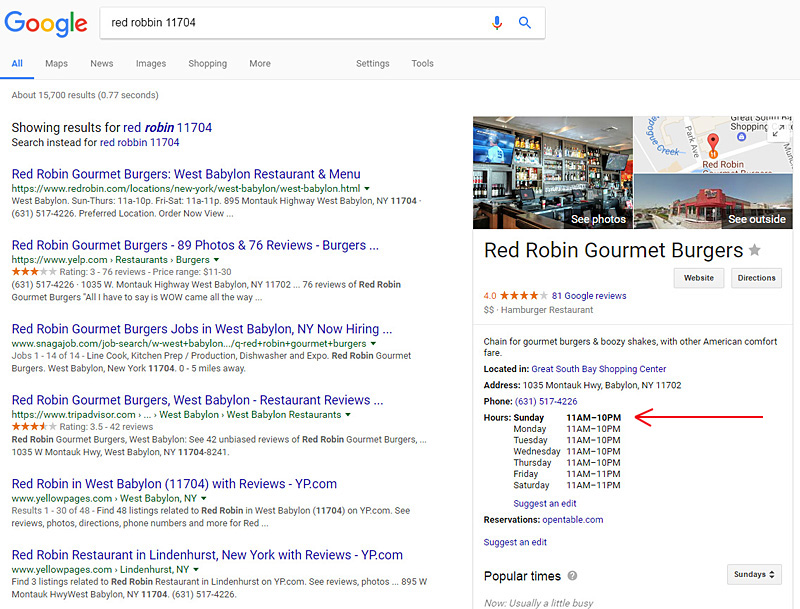Screen dimensions: 800x609
Task: Click Suggest an edit above Popular times
Action: pos(515,542)
